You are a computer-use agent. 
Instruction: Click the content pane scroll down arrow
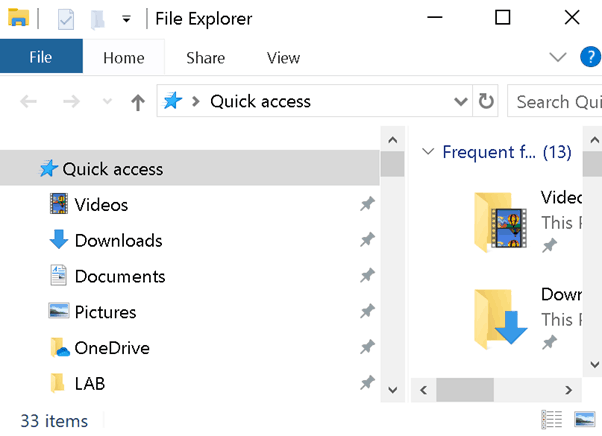(x=594, y=365)
